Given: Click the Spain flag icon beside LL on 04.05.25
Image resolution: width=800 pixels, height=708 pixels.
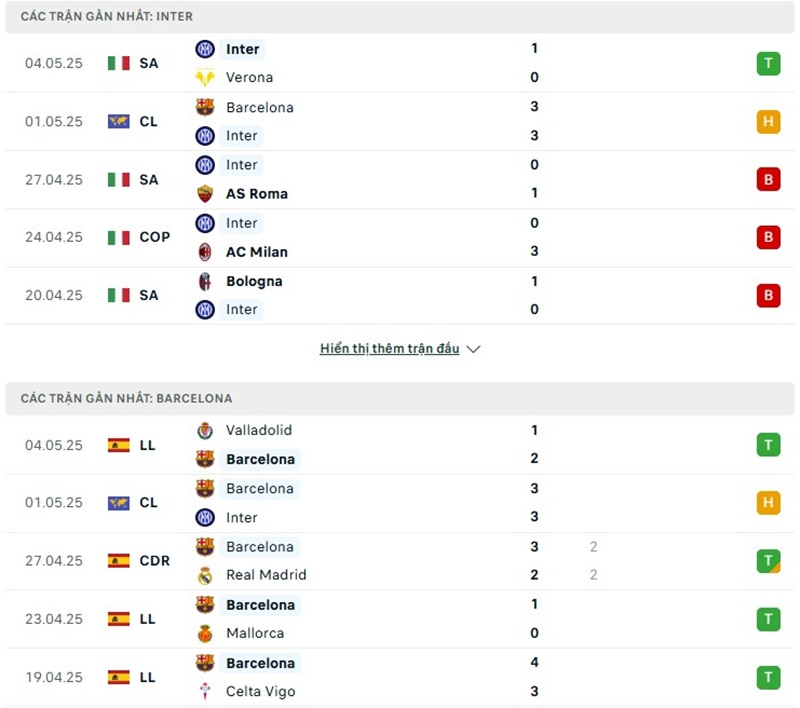Looking at the screenshot, I should coord(120,446).
